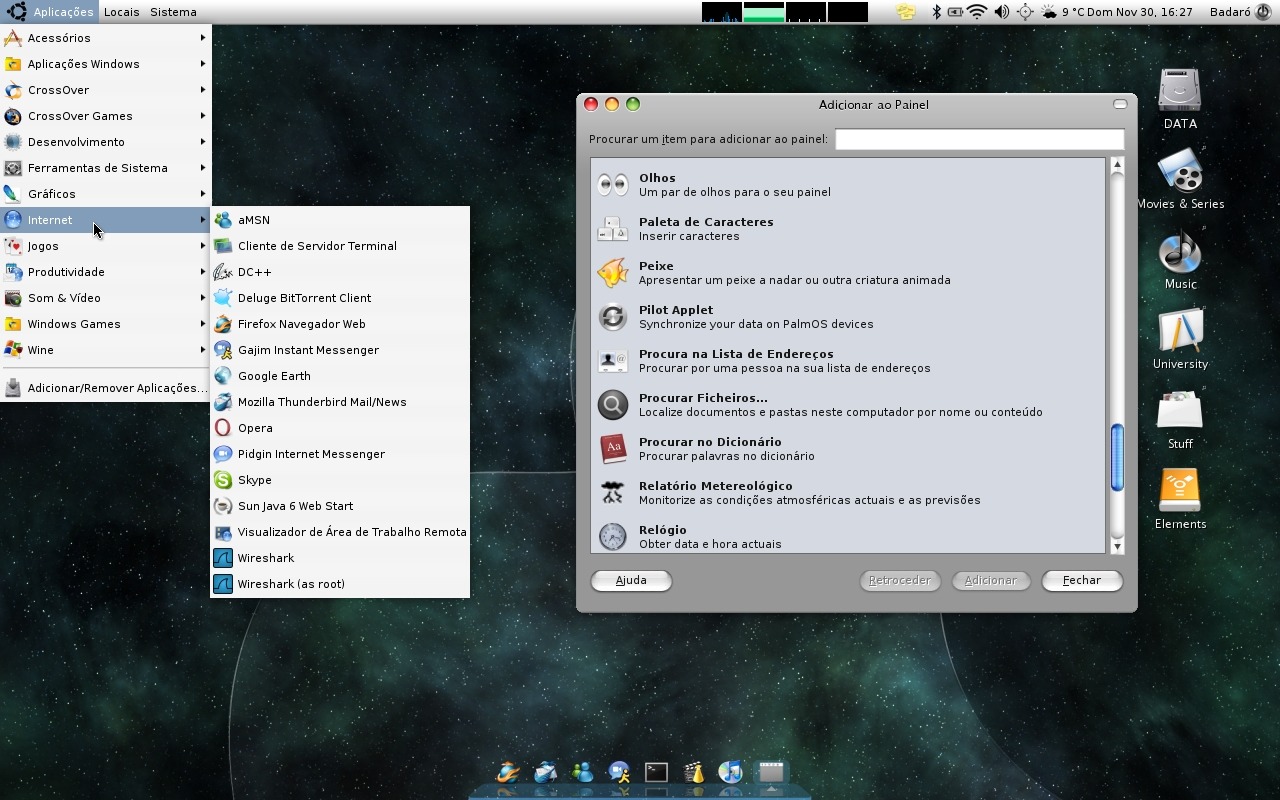Expand the Jogos submenu

(105, 246)
